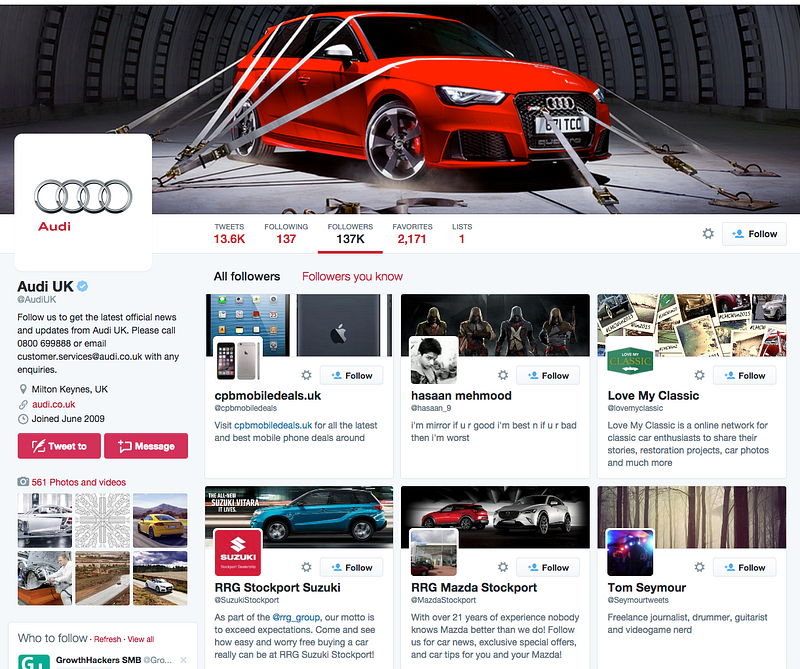Click the @hasaan_9 handle

click(431, 408)
